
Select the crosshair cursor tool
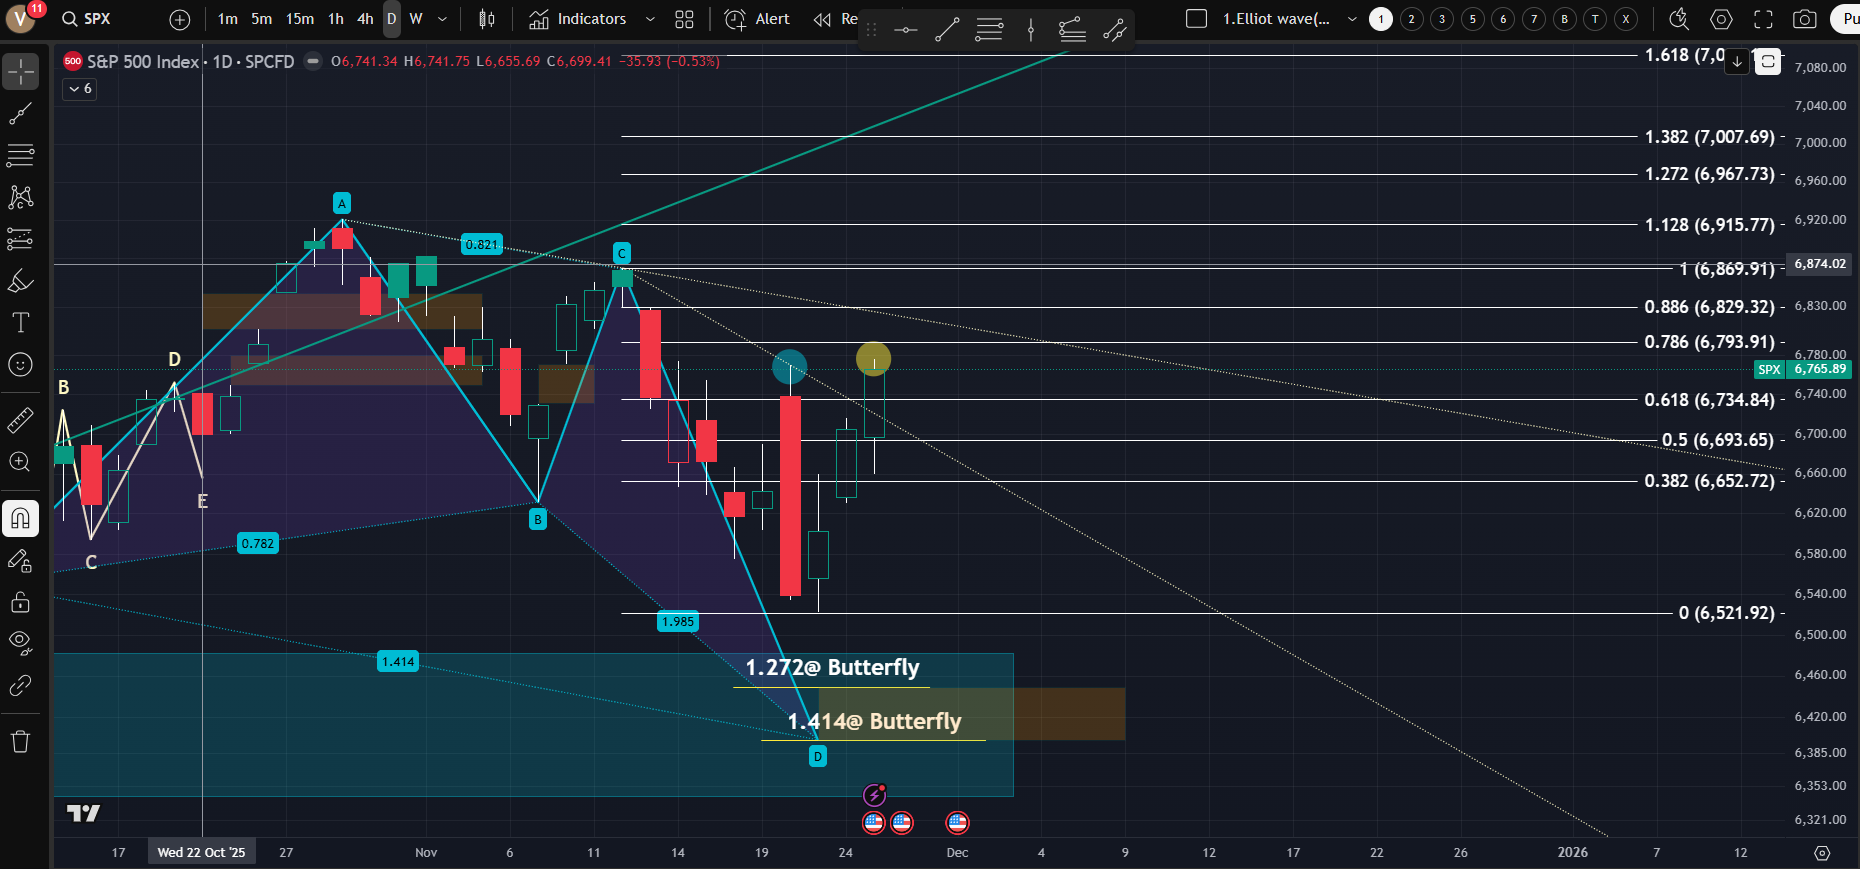21,72
